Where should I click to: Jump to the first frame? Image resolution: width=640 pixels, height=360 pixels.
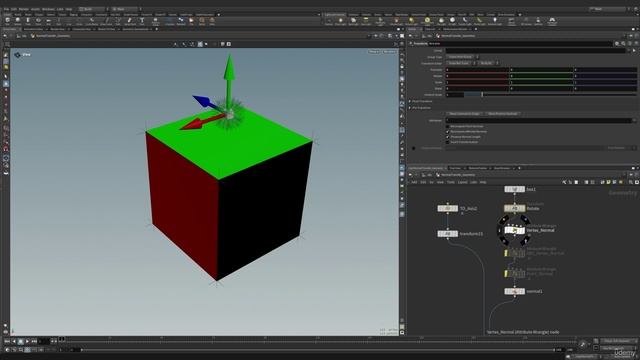click(7, 341)
